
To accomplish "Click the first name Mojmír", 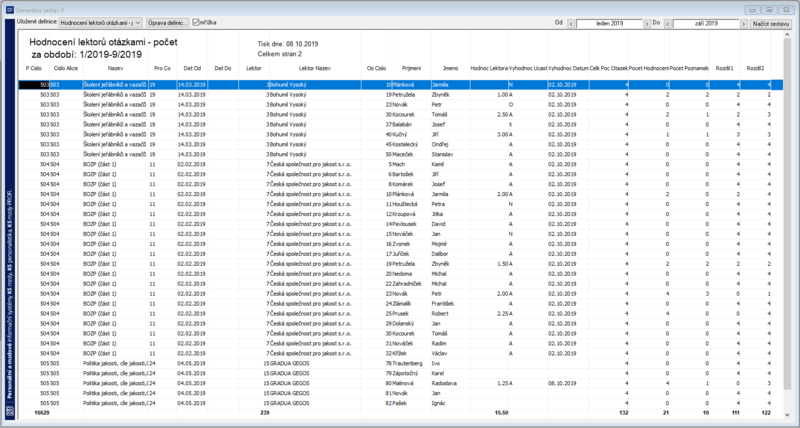I will pyautogui.click(x=439, y=244).
